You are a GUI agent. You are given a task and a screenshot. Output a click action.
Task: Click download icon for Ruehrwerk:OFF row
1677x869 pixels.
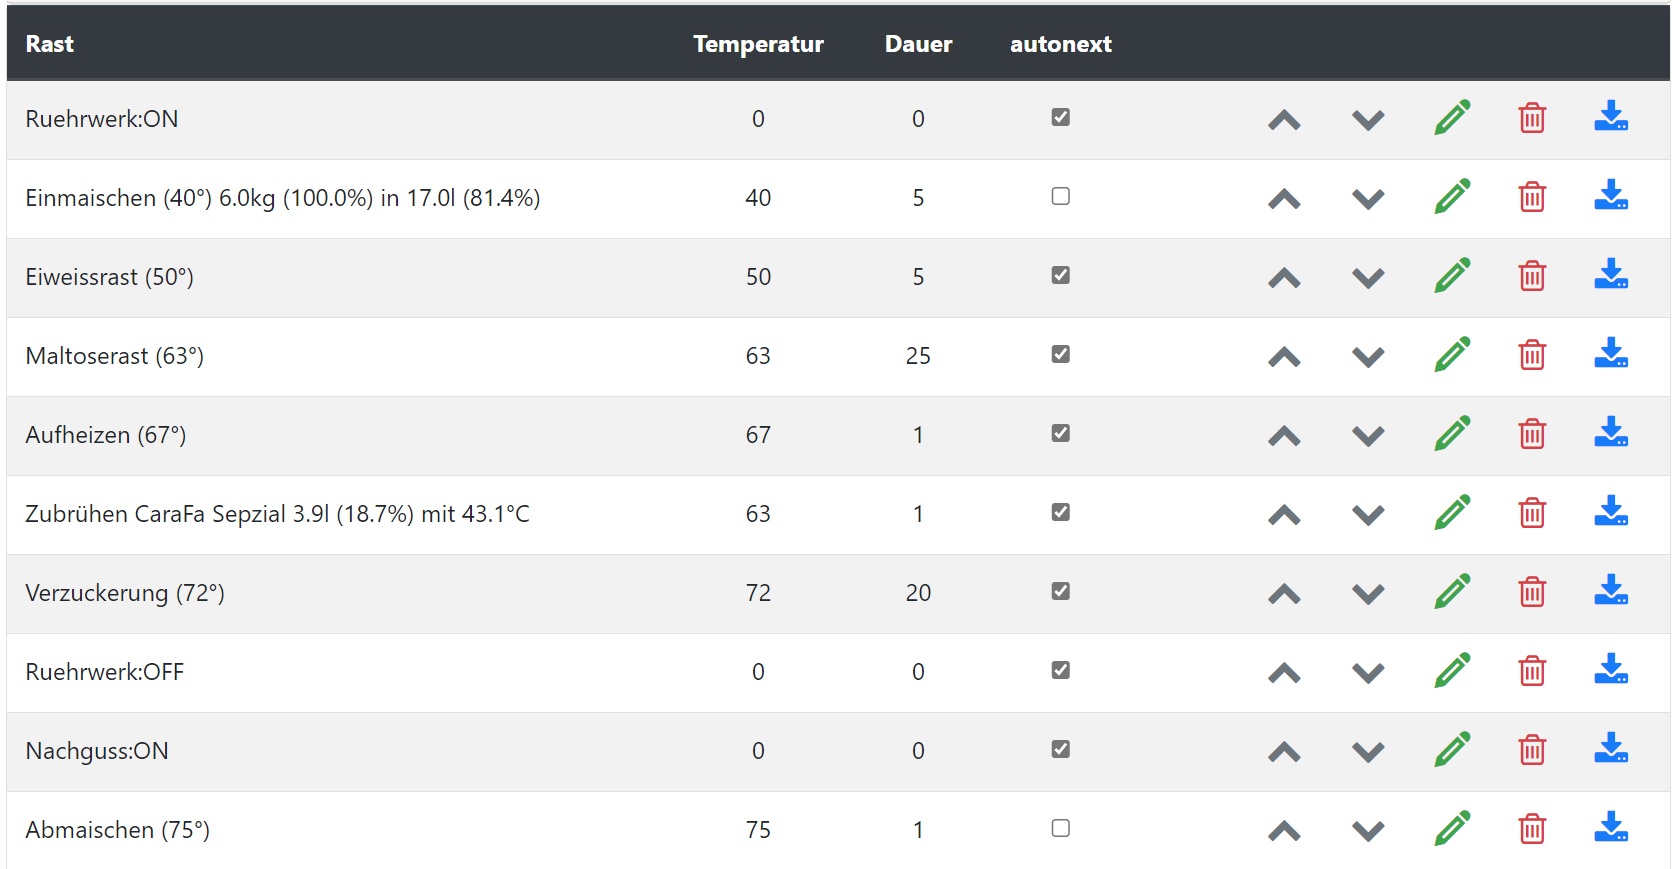1610,670
